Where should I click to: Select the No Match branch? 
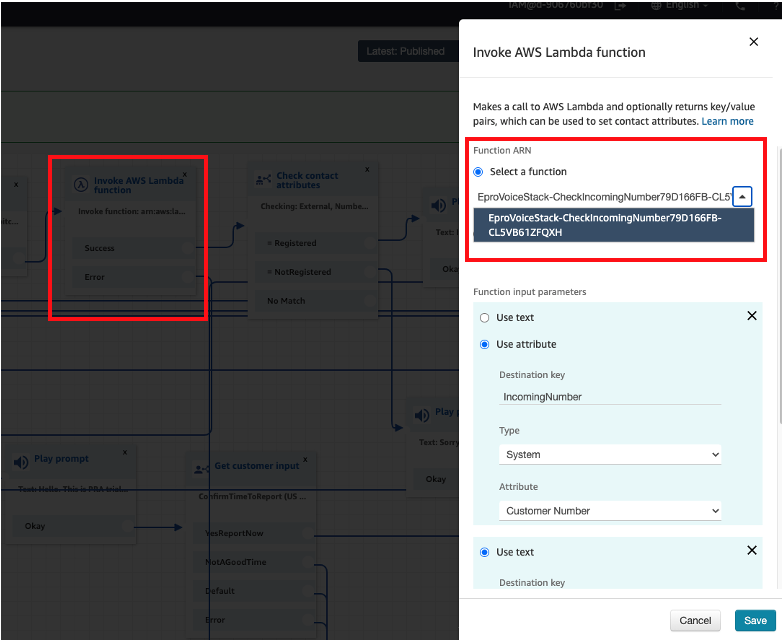[x=317, y=301]
